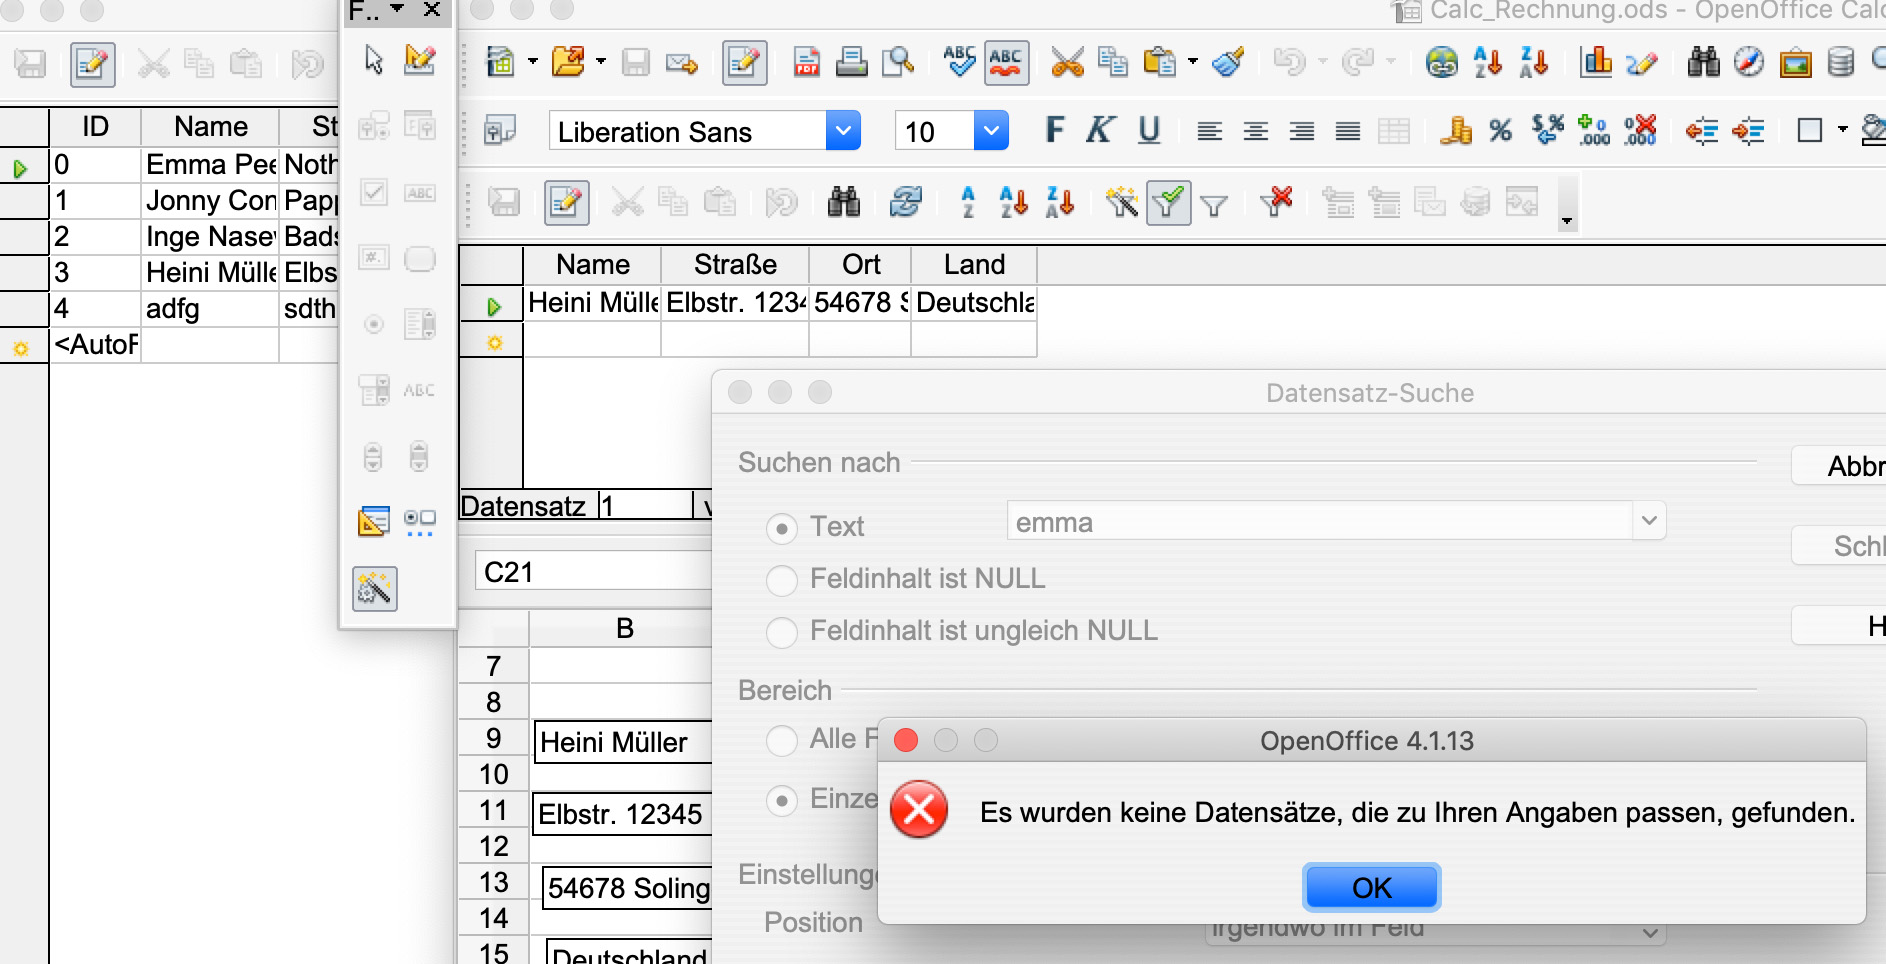The height and width of the screenshot is (964, 1886).
Task: Open Find & Replace binoculars in main toolbar
Action: (x=1703, y=62)
